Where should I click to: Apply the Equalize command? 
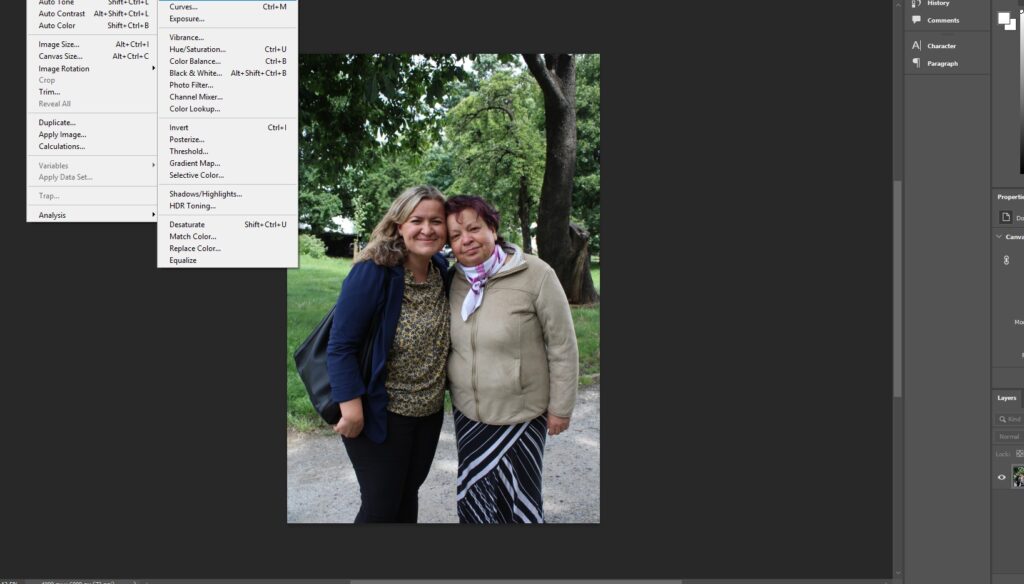[227, 261]
